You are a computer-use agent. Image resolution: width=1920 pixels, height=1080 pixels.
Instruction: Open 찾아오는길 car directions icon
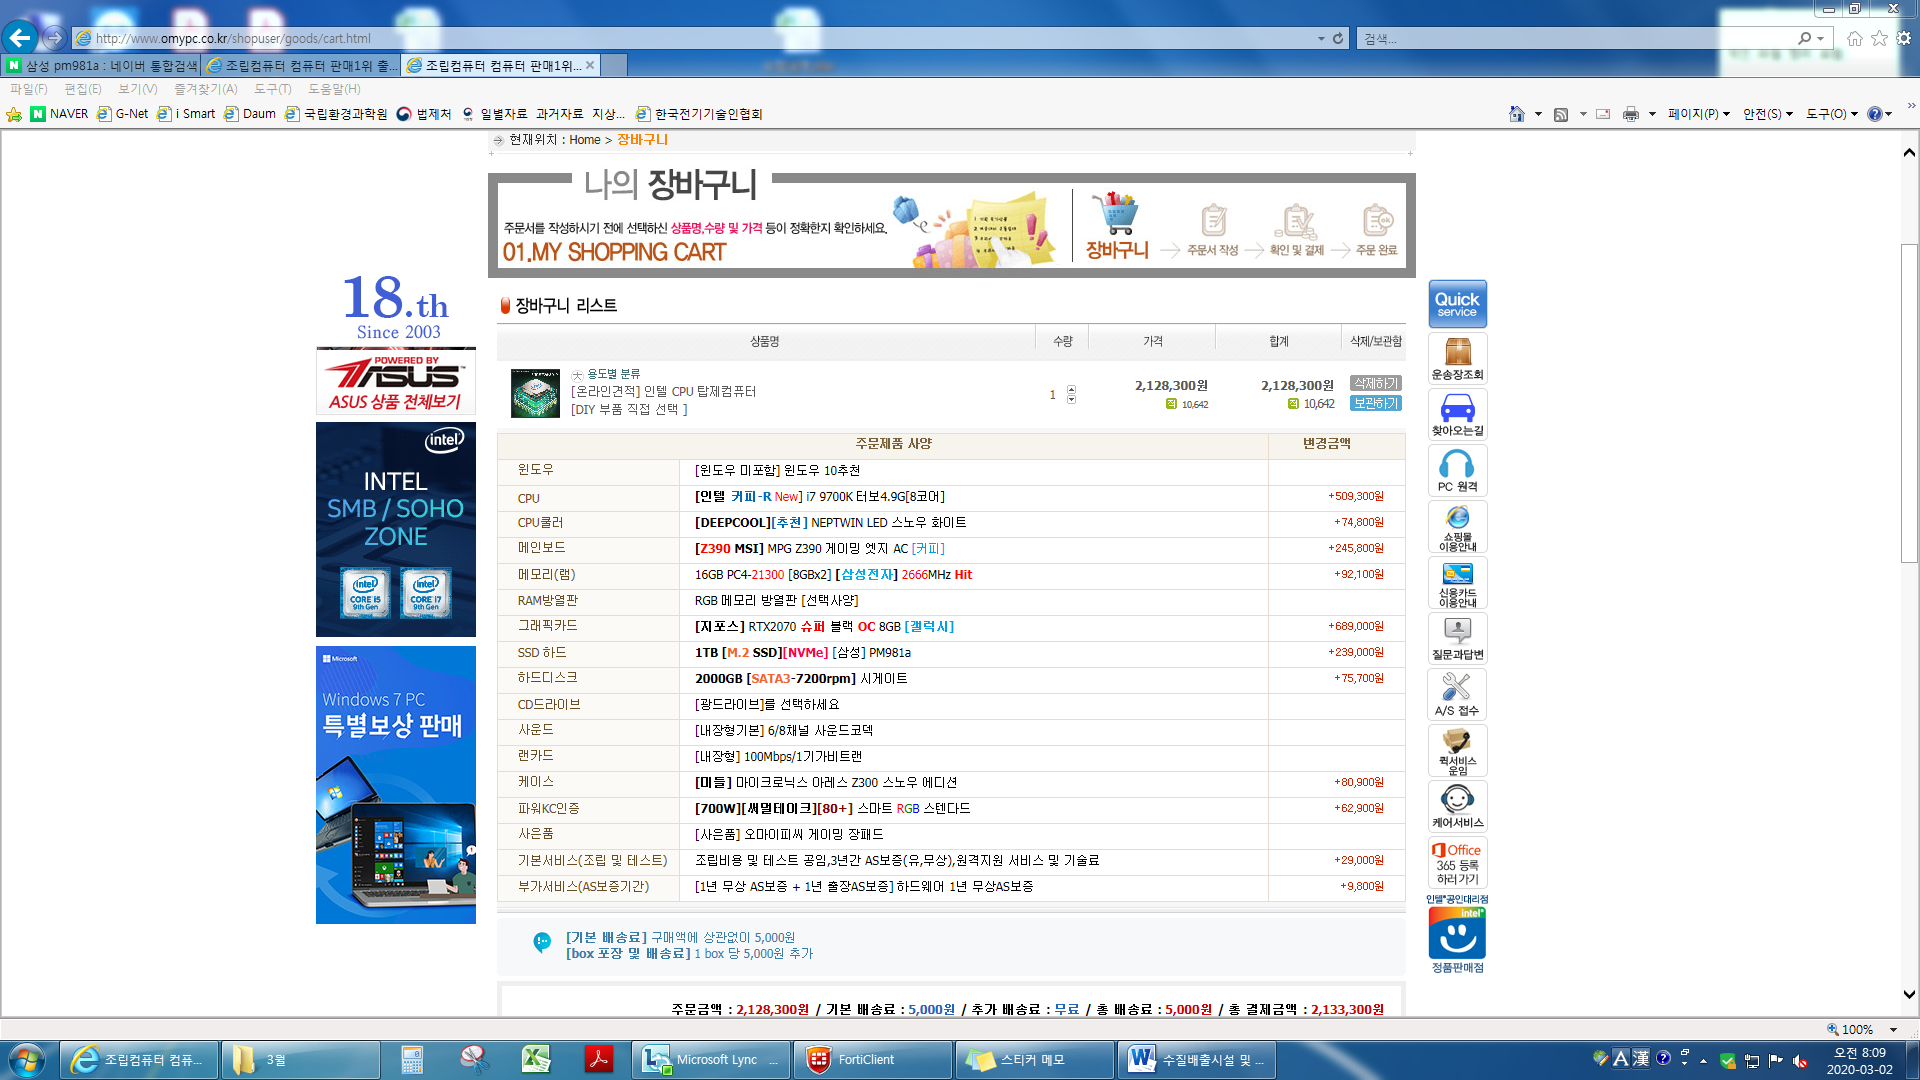pyautogui.click(x=1457, y=414)
